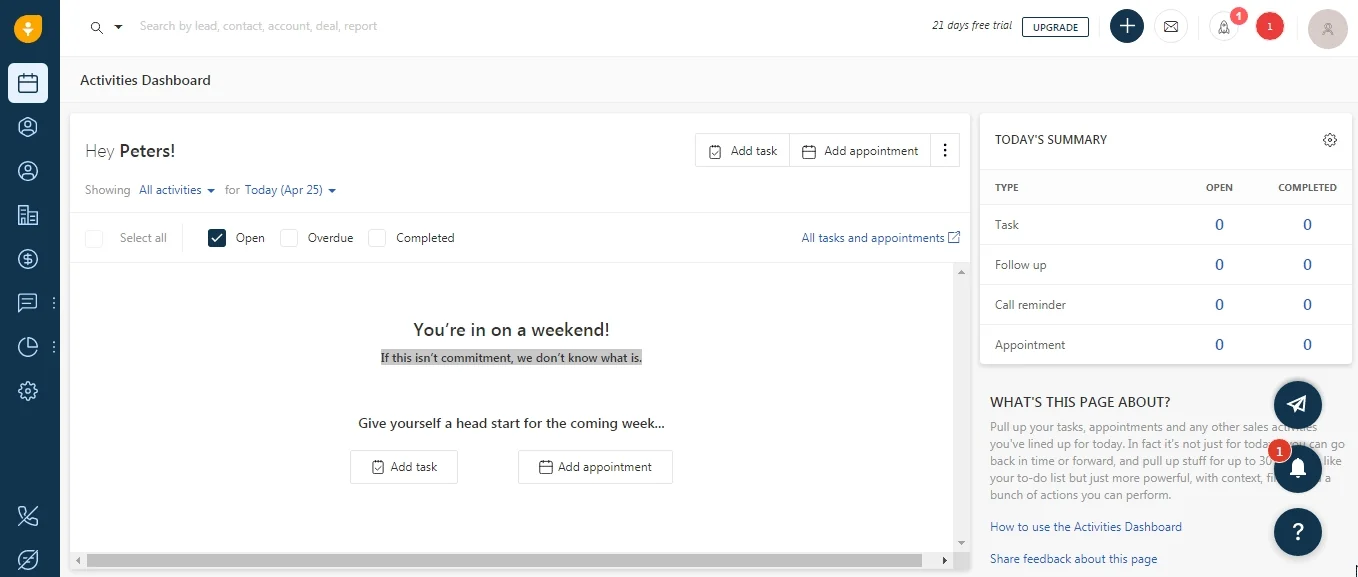Open the user profile avatar

(1328, 28)
